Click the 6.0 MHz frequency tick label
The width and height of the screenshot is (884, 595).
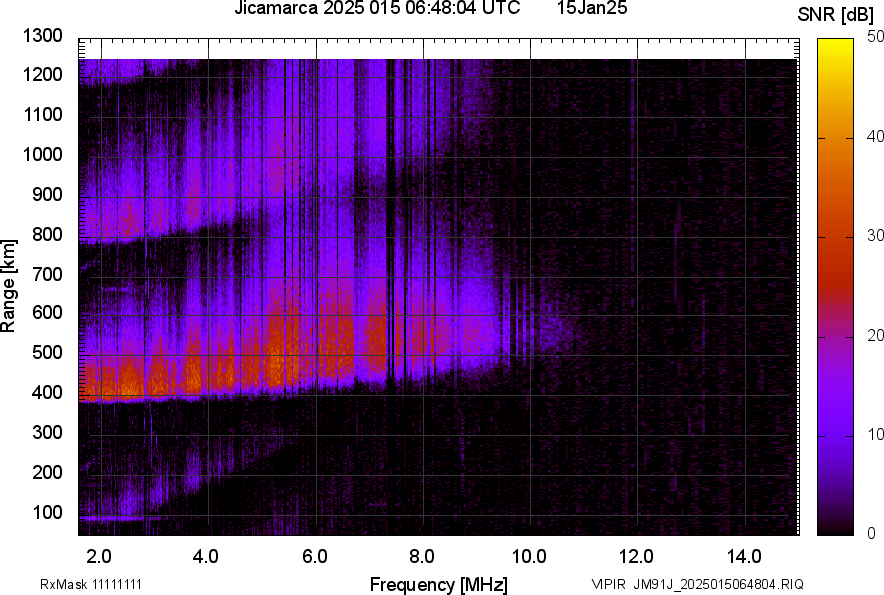click(315, 556)
